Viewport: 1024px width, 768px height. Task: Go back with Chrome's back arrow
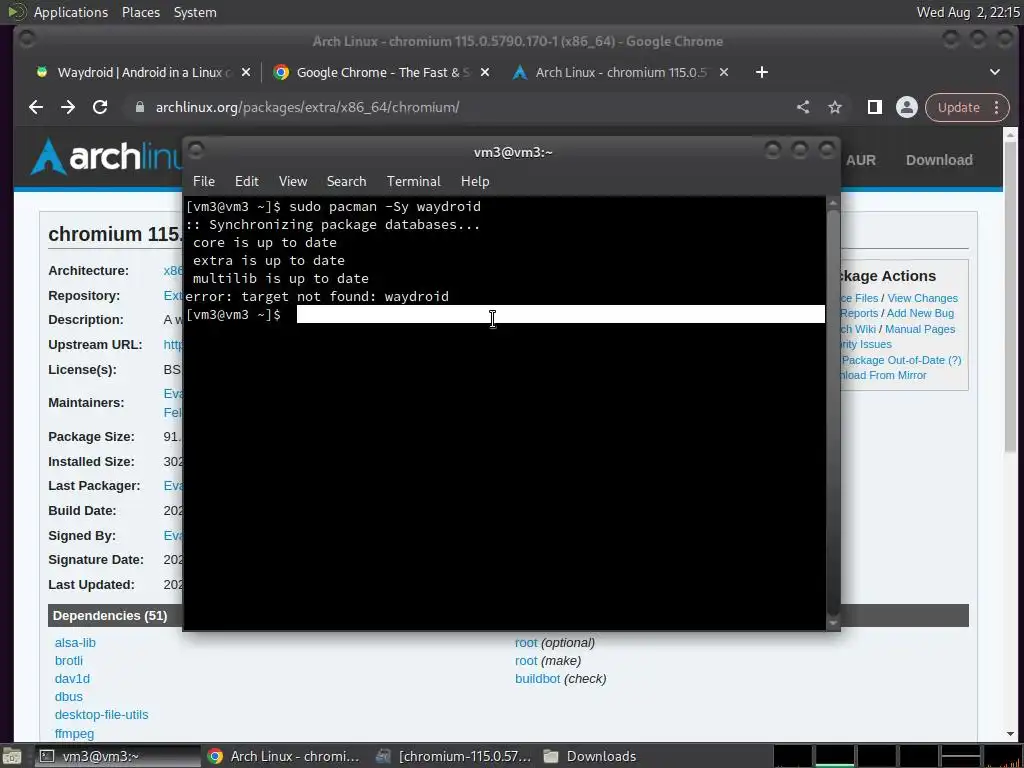coord(36,107)
